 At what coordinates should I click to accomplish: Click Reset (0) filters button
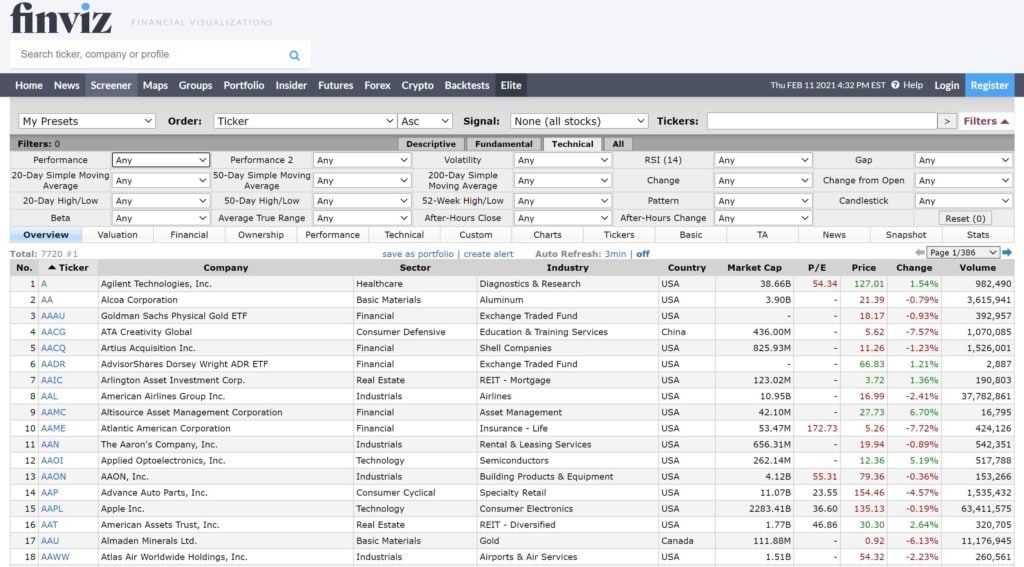965,218
